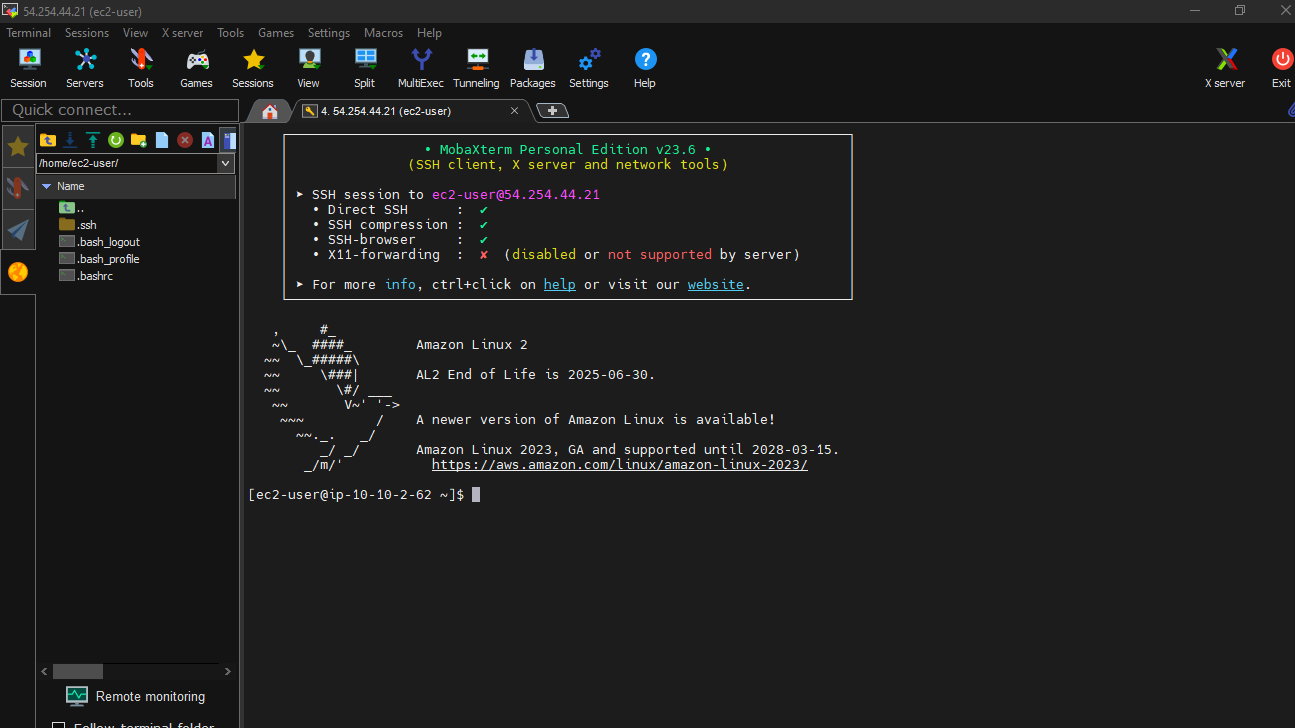
Task: Click the text file 'A' icon in SFTP toolbar
Action: coord(208,140)
